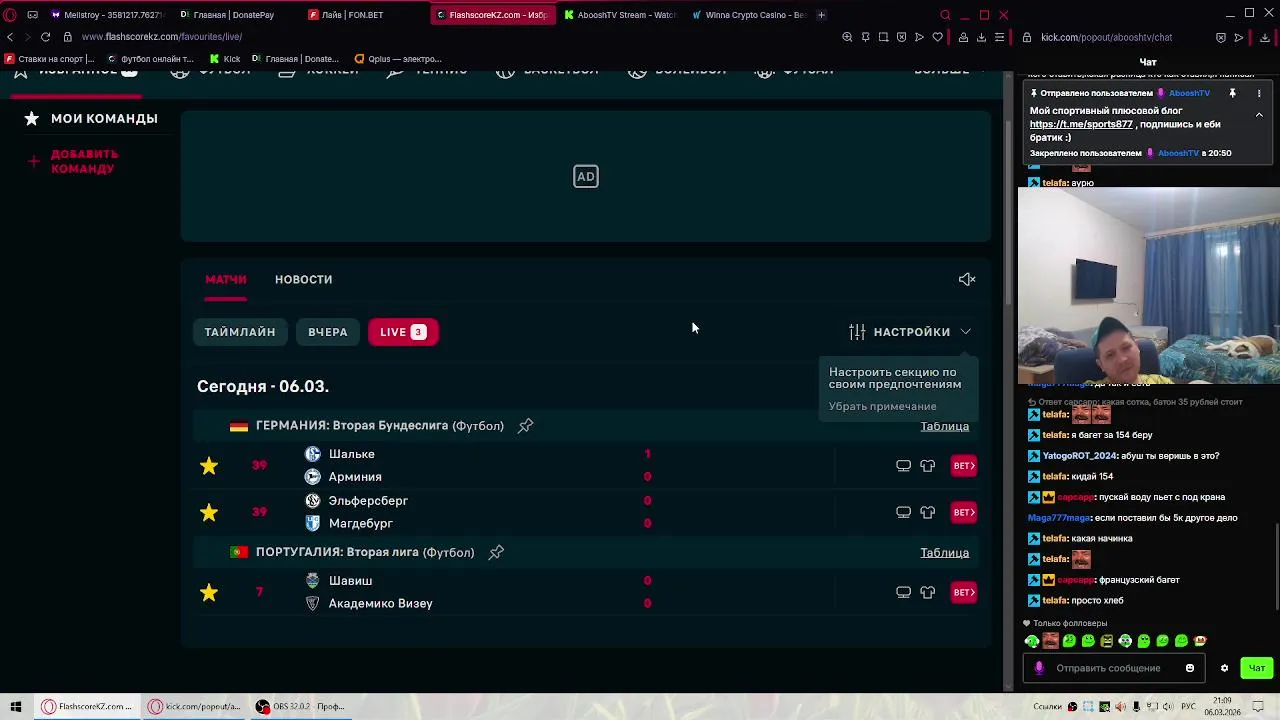This screenshot has width=1280, height=720.
Task: Select the Вчера filter
Action: click(x=328, y=332)
